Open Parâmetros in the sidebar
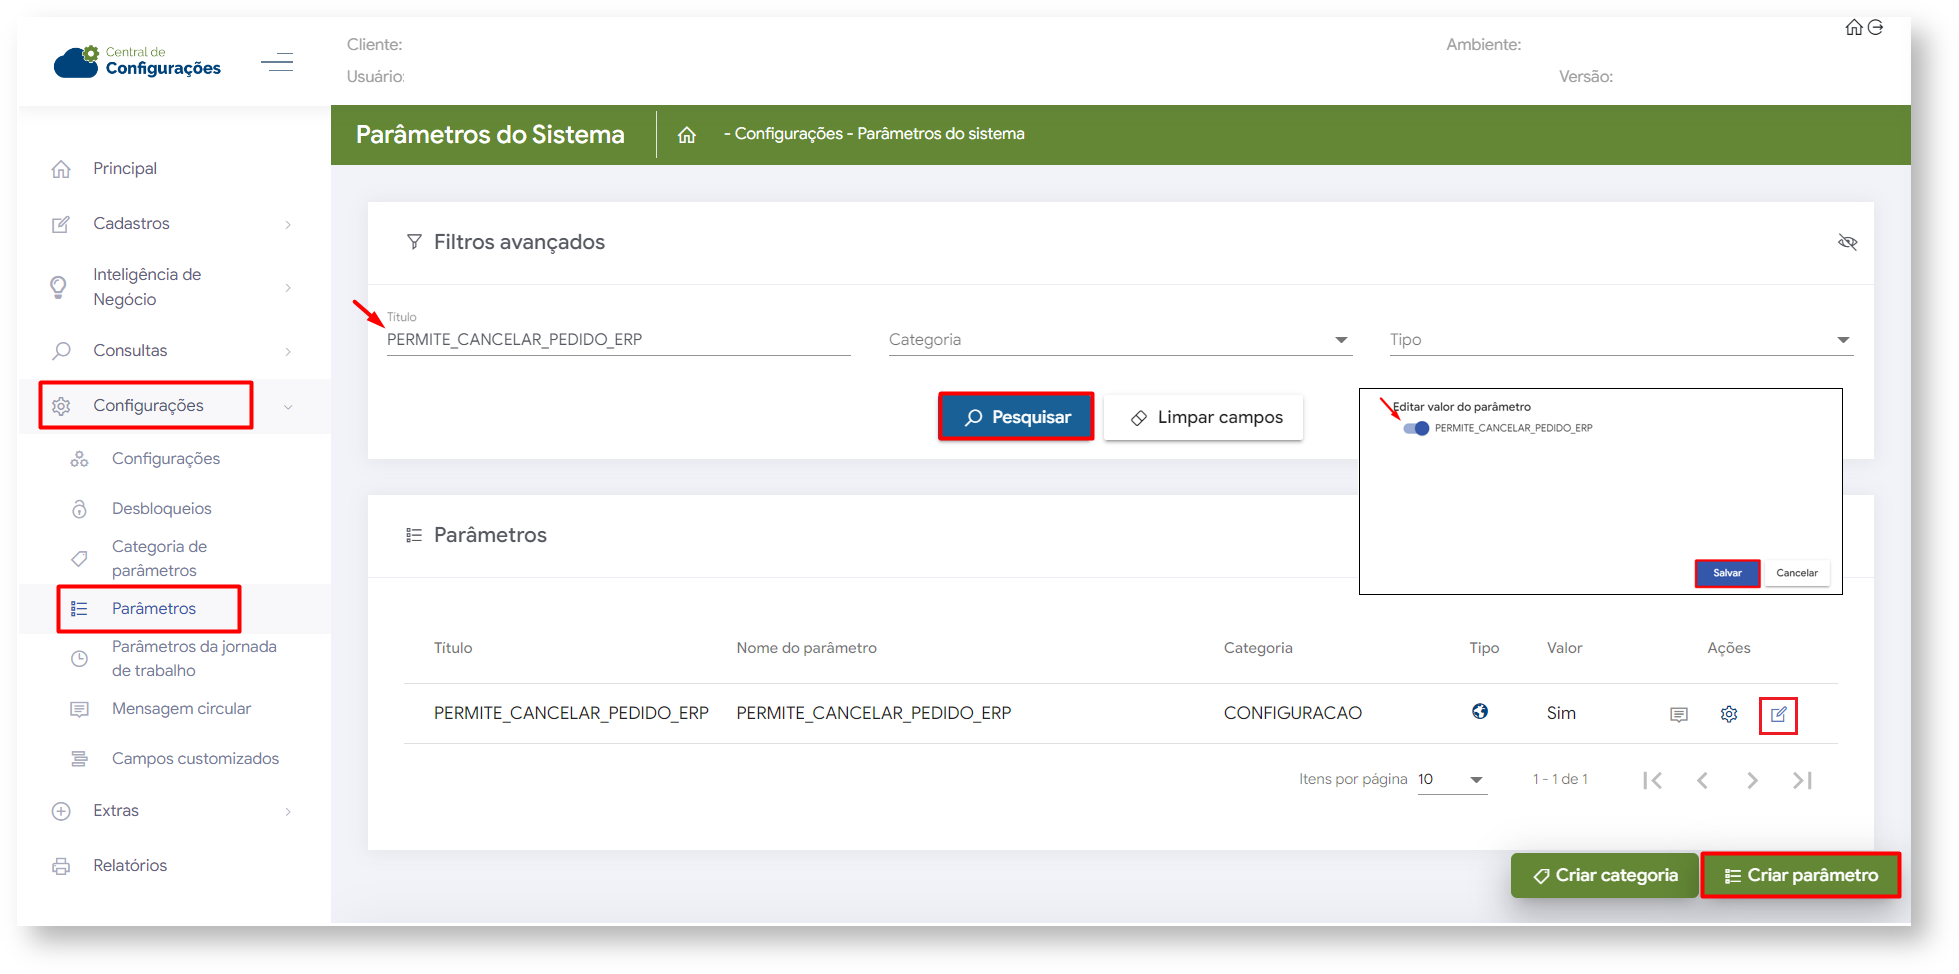1959x974 pixels. pos(153,609)
